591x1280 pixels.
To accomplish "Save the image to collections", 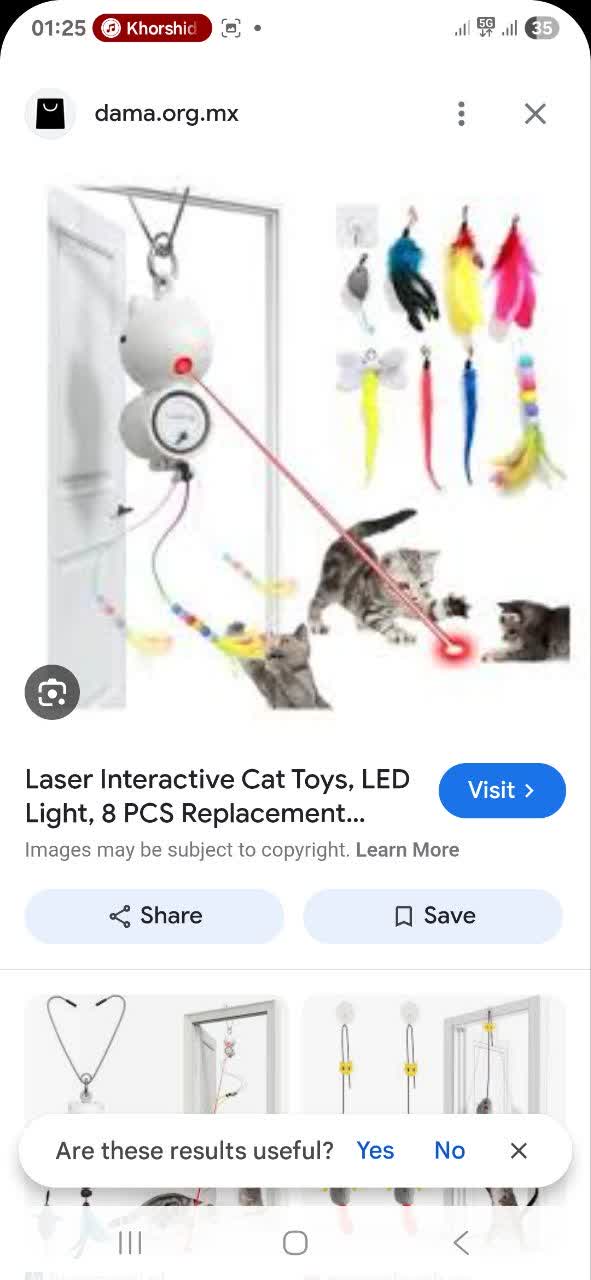I will tap(433, 916).
